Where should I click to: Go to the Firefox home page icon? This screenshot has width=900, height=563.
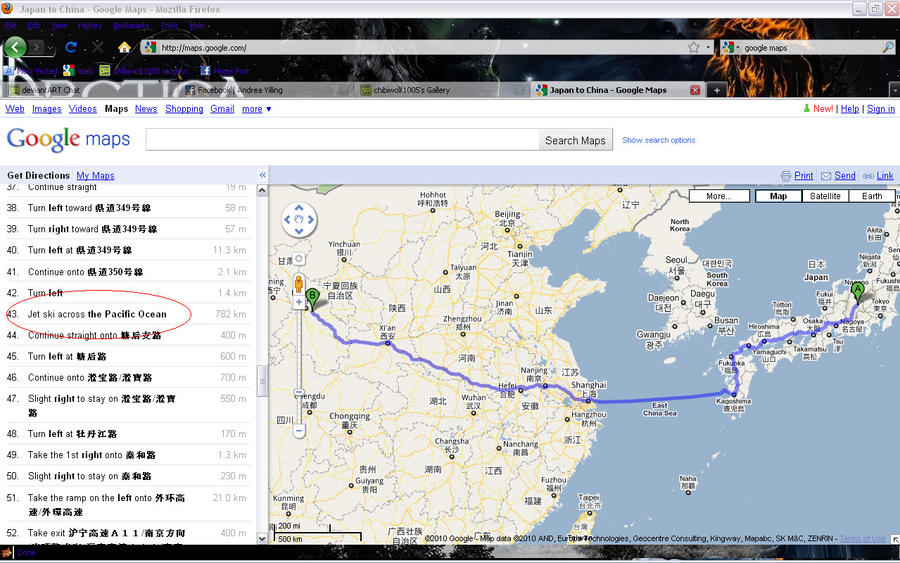tap(124, 47)
